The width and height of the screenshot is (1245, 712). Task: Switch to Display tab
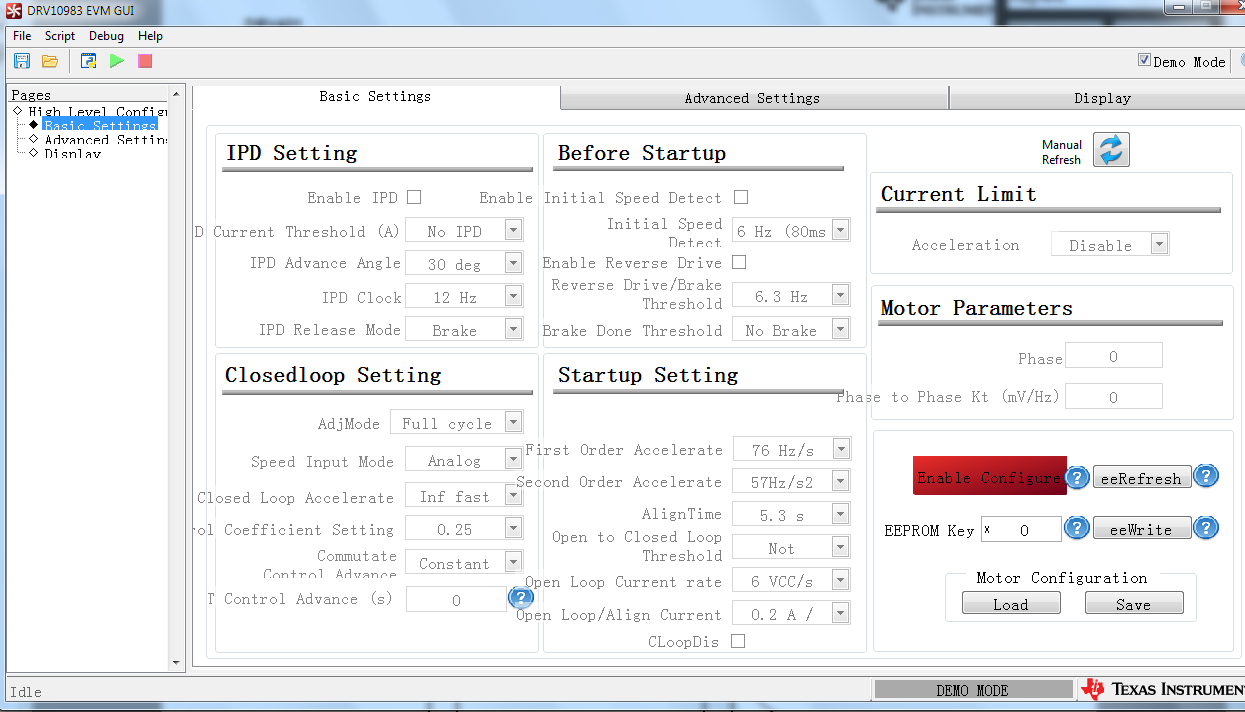(x=1098, y=98)
